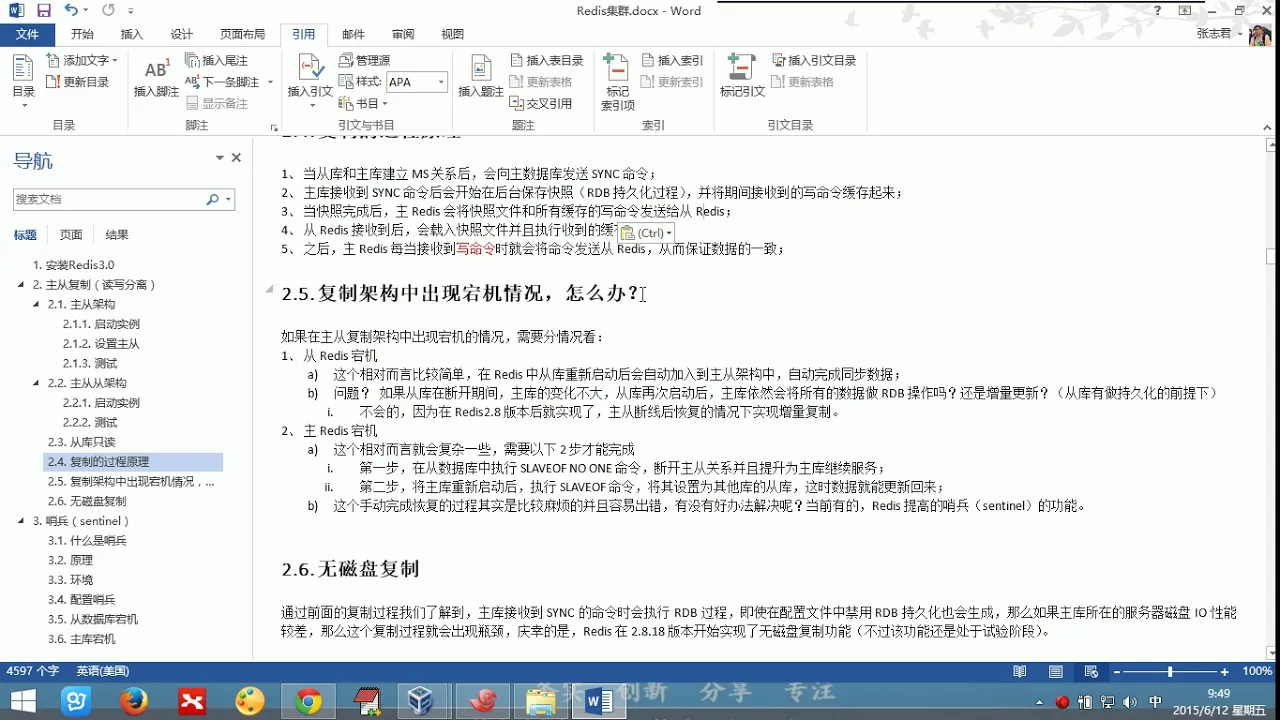Screen dimensions: 1280x720
Task: Click 添加文字 in the ribbon
Action: click(82, 61)
